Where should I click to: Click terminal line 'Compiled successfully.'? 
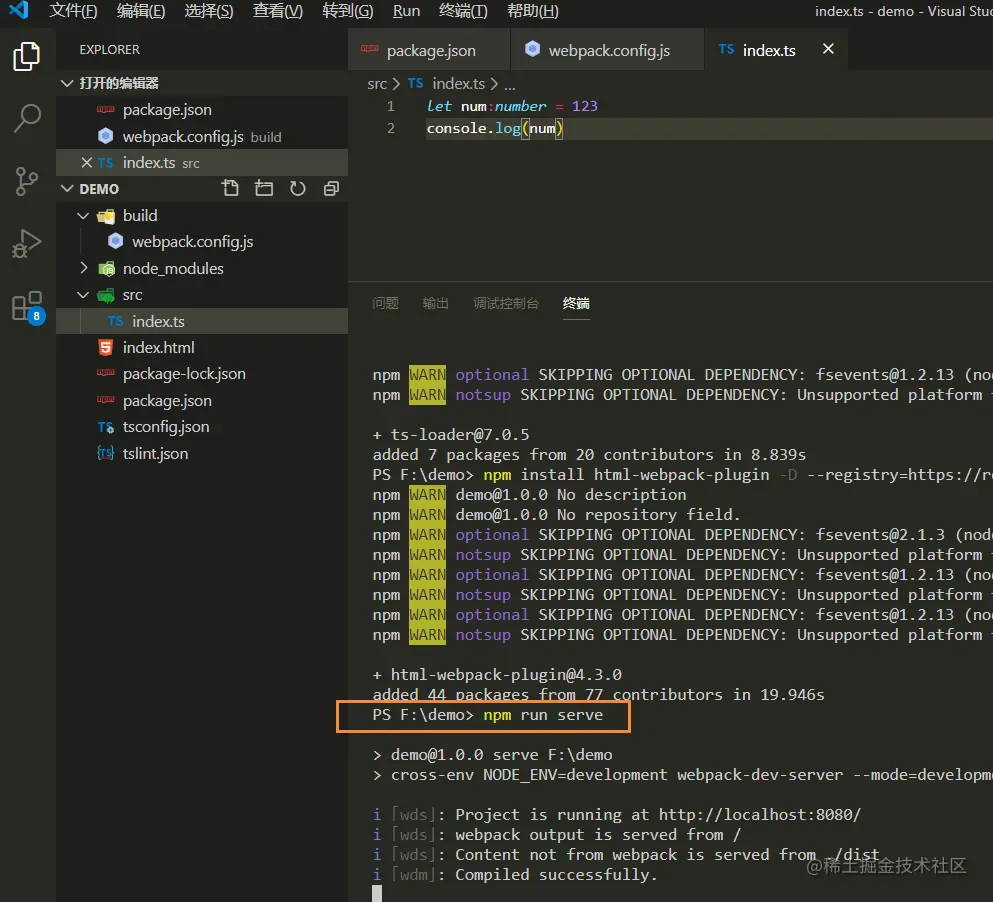556,875
